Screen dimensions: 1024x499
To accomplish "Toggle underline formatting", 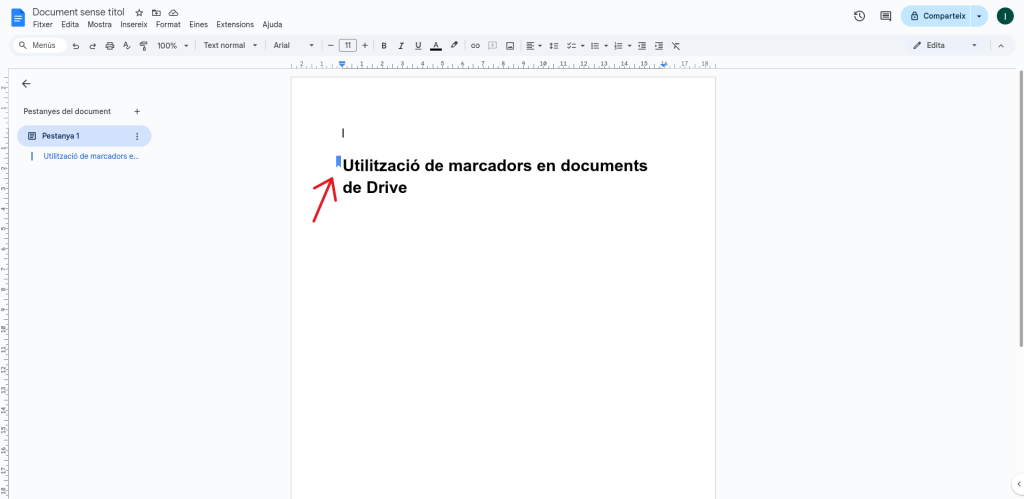I will pos(417,46).
